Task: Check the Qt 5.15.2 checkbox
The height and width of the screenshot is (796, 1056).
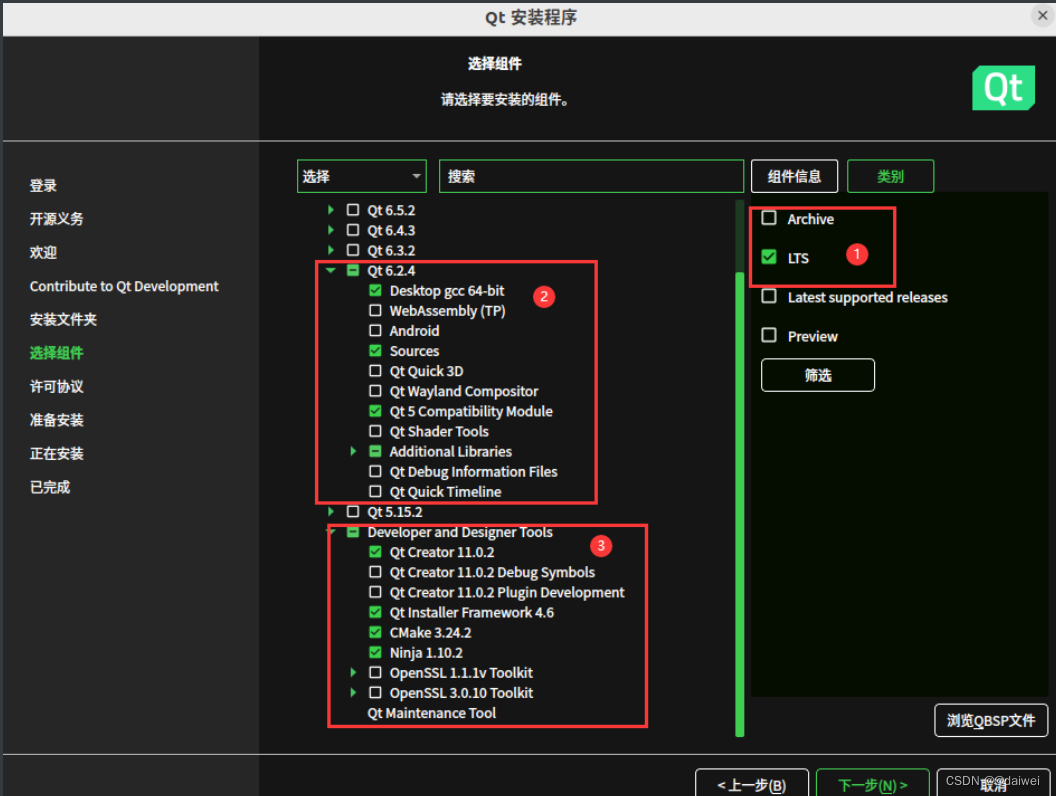Action: (x=353, y=511)
